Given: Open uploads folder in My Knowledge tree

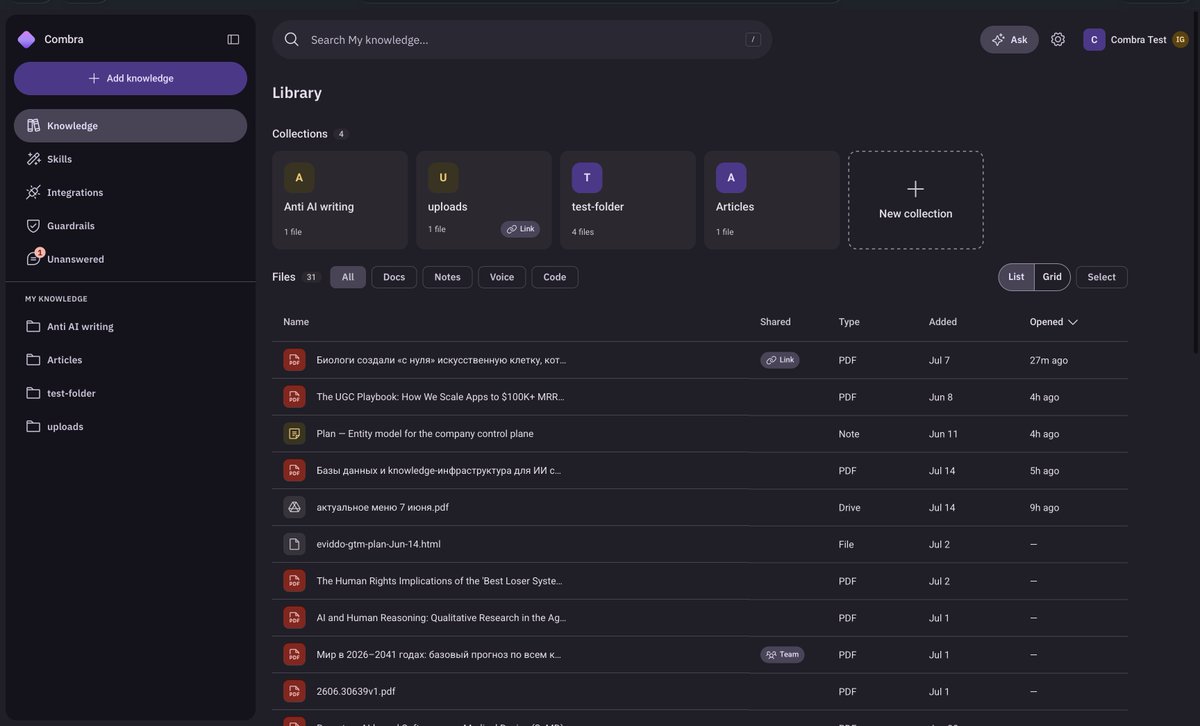Looking at the screenshot, I should coord(130,426).
